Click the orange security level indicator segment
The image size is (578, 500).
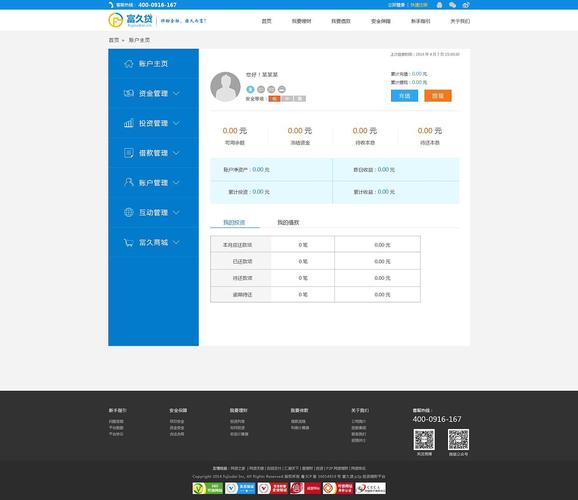(274, 98)
